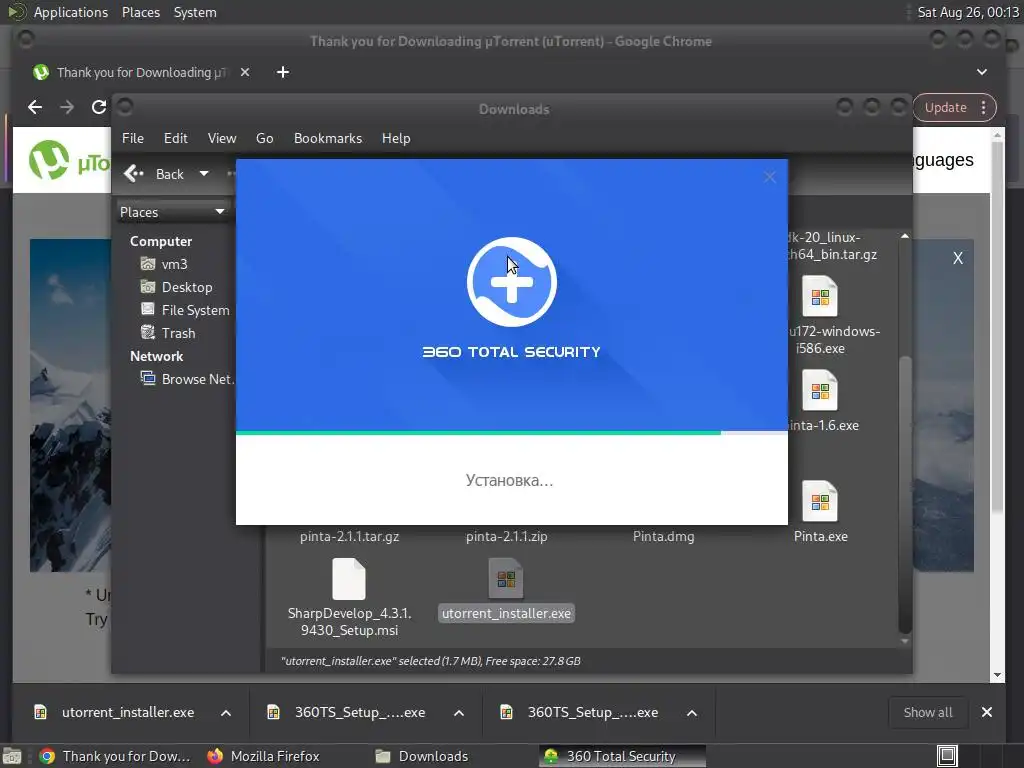Image resolution: width=1024 pixels, height=768 pixels.
Task: Select the SharpDevelop_4.3.1.9430_Setup.msi file icon
Action: tap(349, 579)
